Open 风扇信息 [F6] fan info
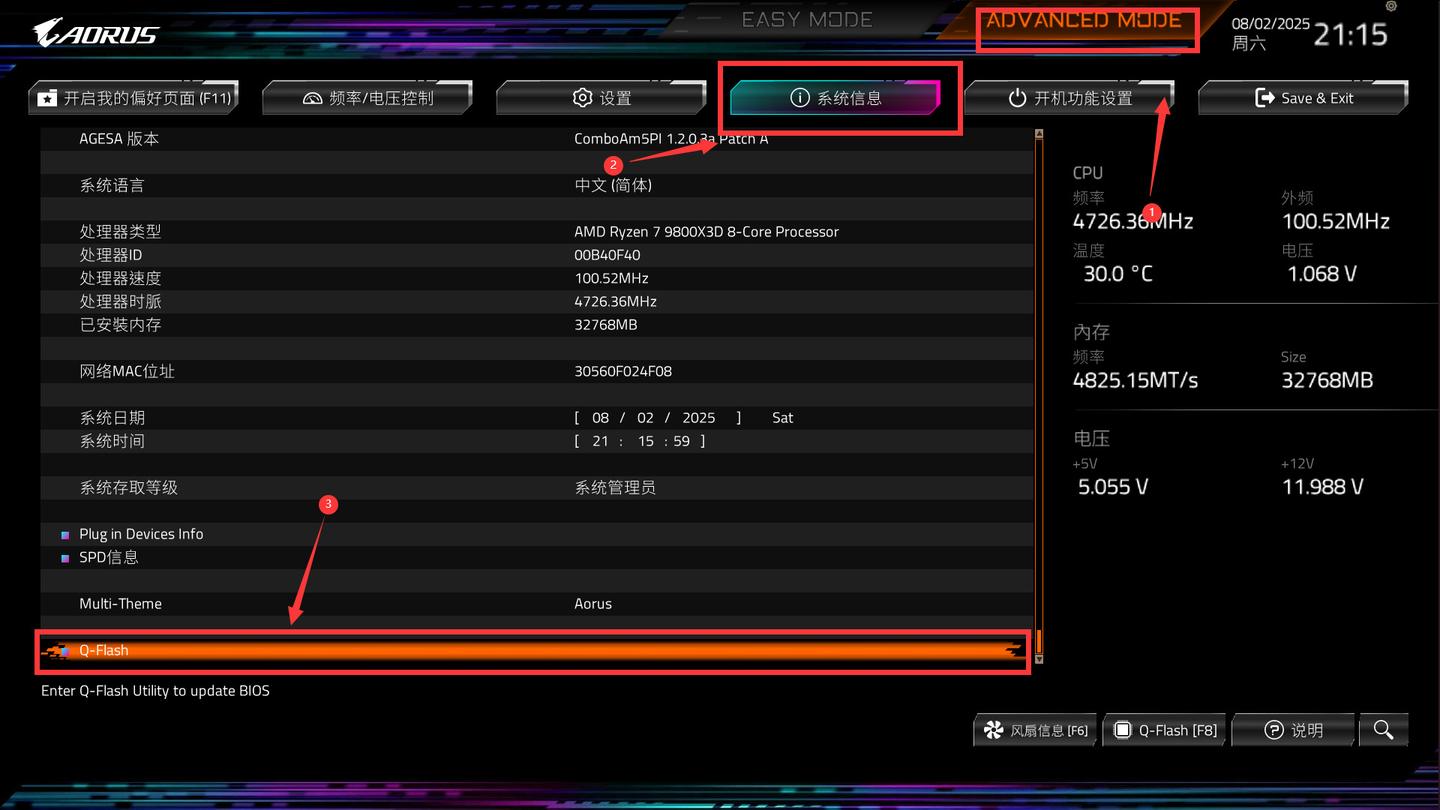This screenshot has height=810, width=1440. pos(1036,730)
